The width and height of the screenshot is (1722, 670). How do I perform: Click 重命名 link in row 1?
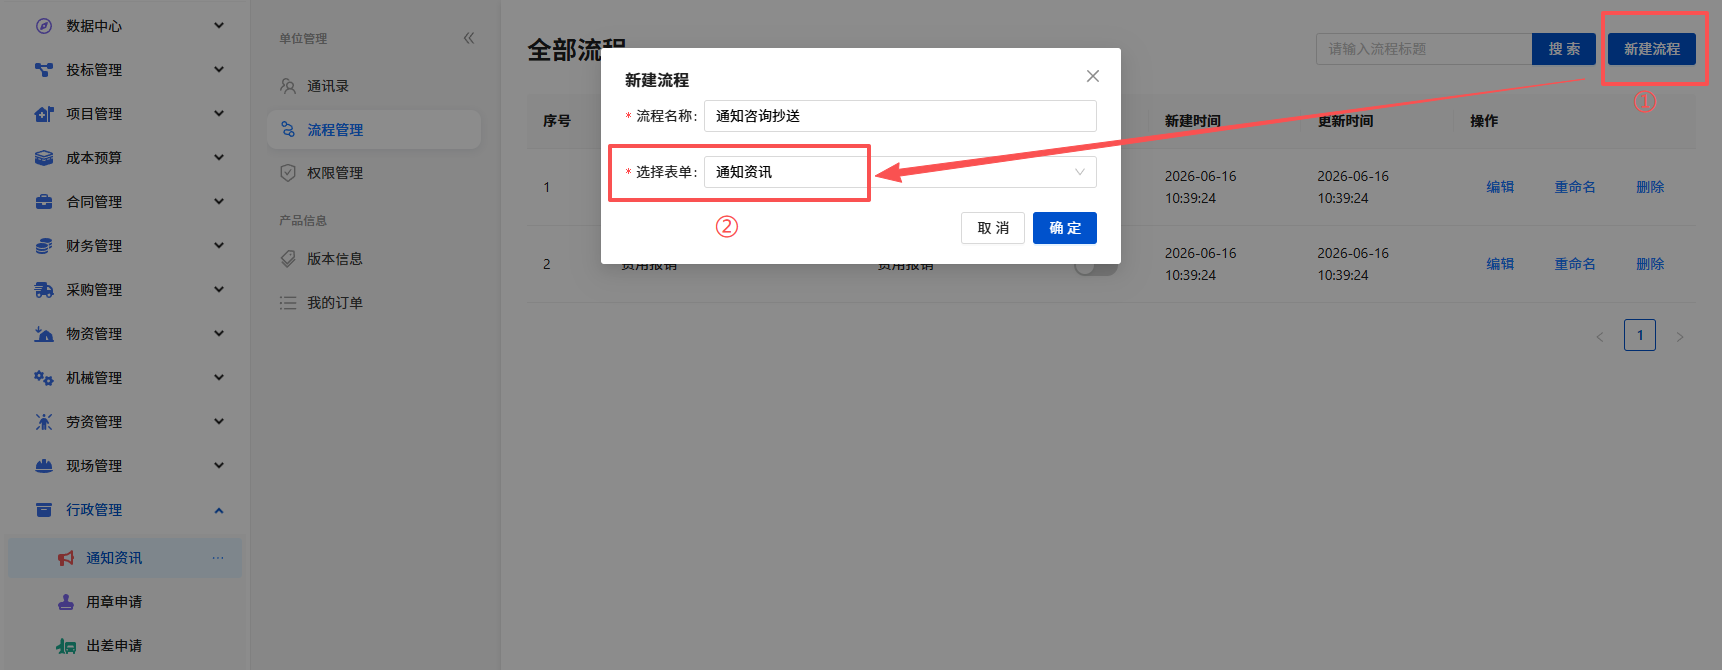[x=1575, y=187]
